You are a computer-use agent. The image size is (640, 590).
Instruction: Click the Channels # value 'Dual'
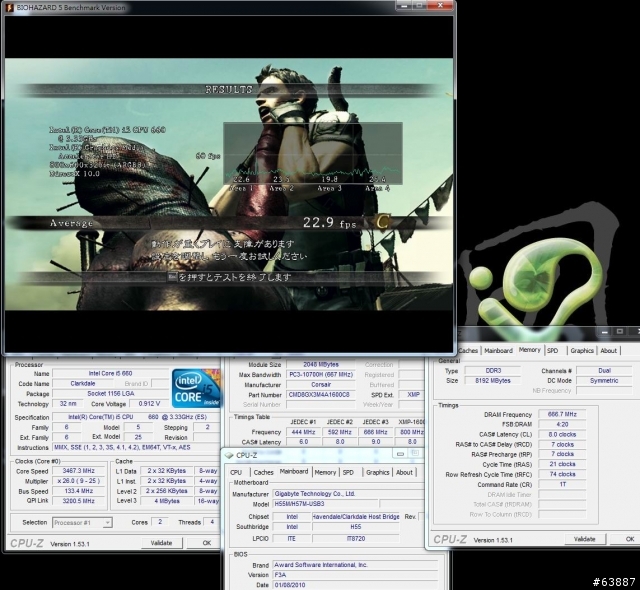[604, 370]
